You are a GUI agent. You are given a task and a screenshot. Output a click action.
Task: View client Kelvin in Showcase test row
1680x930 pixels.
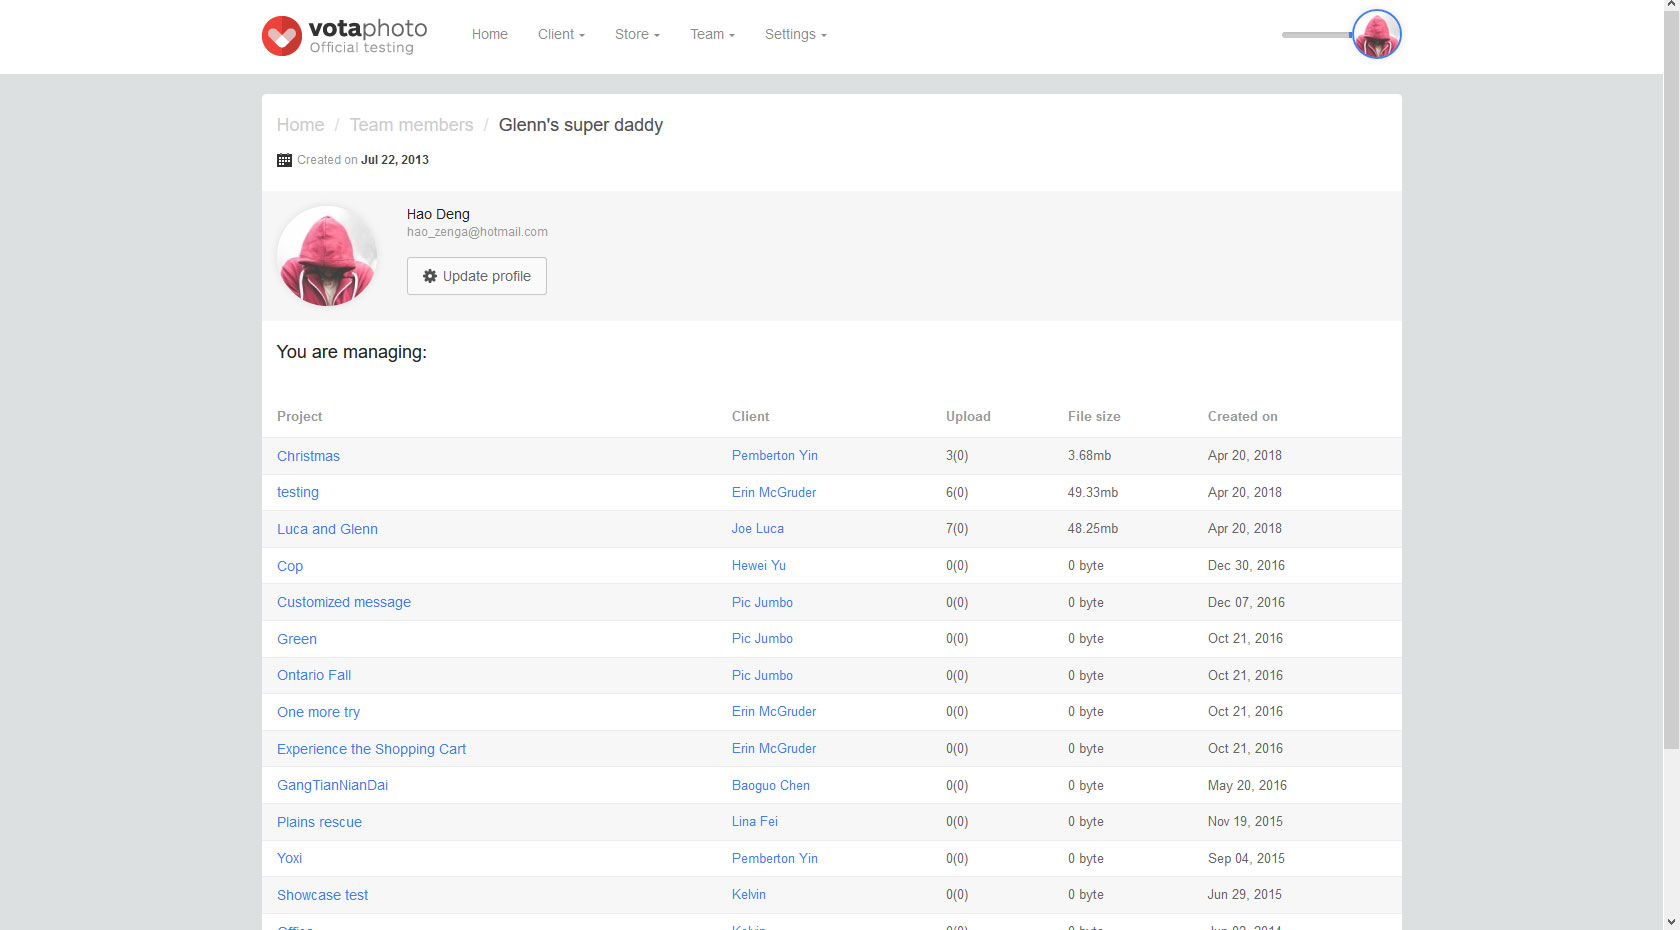pos(749,894)
